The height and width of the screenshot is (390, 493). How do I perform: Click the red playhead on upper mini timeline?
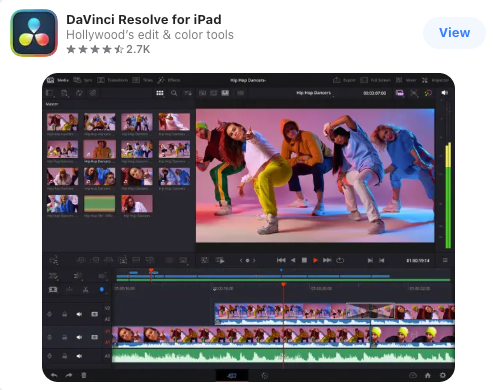(151, 270)
